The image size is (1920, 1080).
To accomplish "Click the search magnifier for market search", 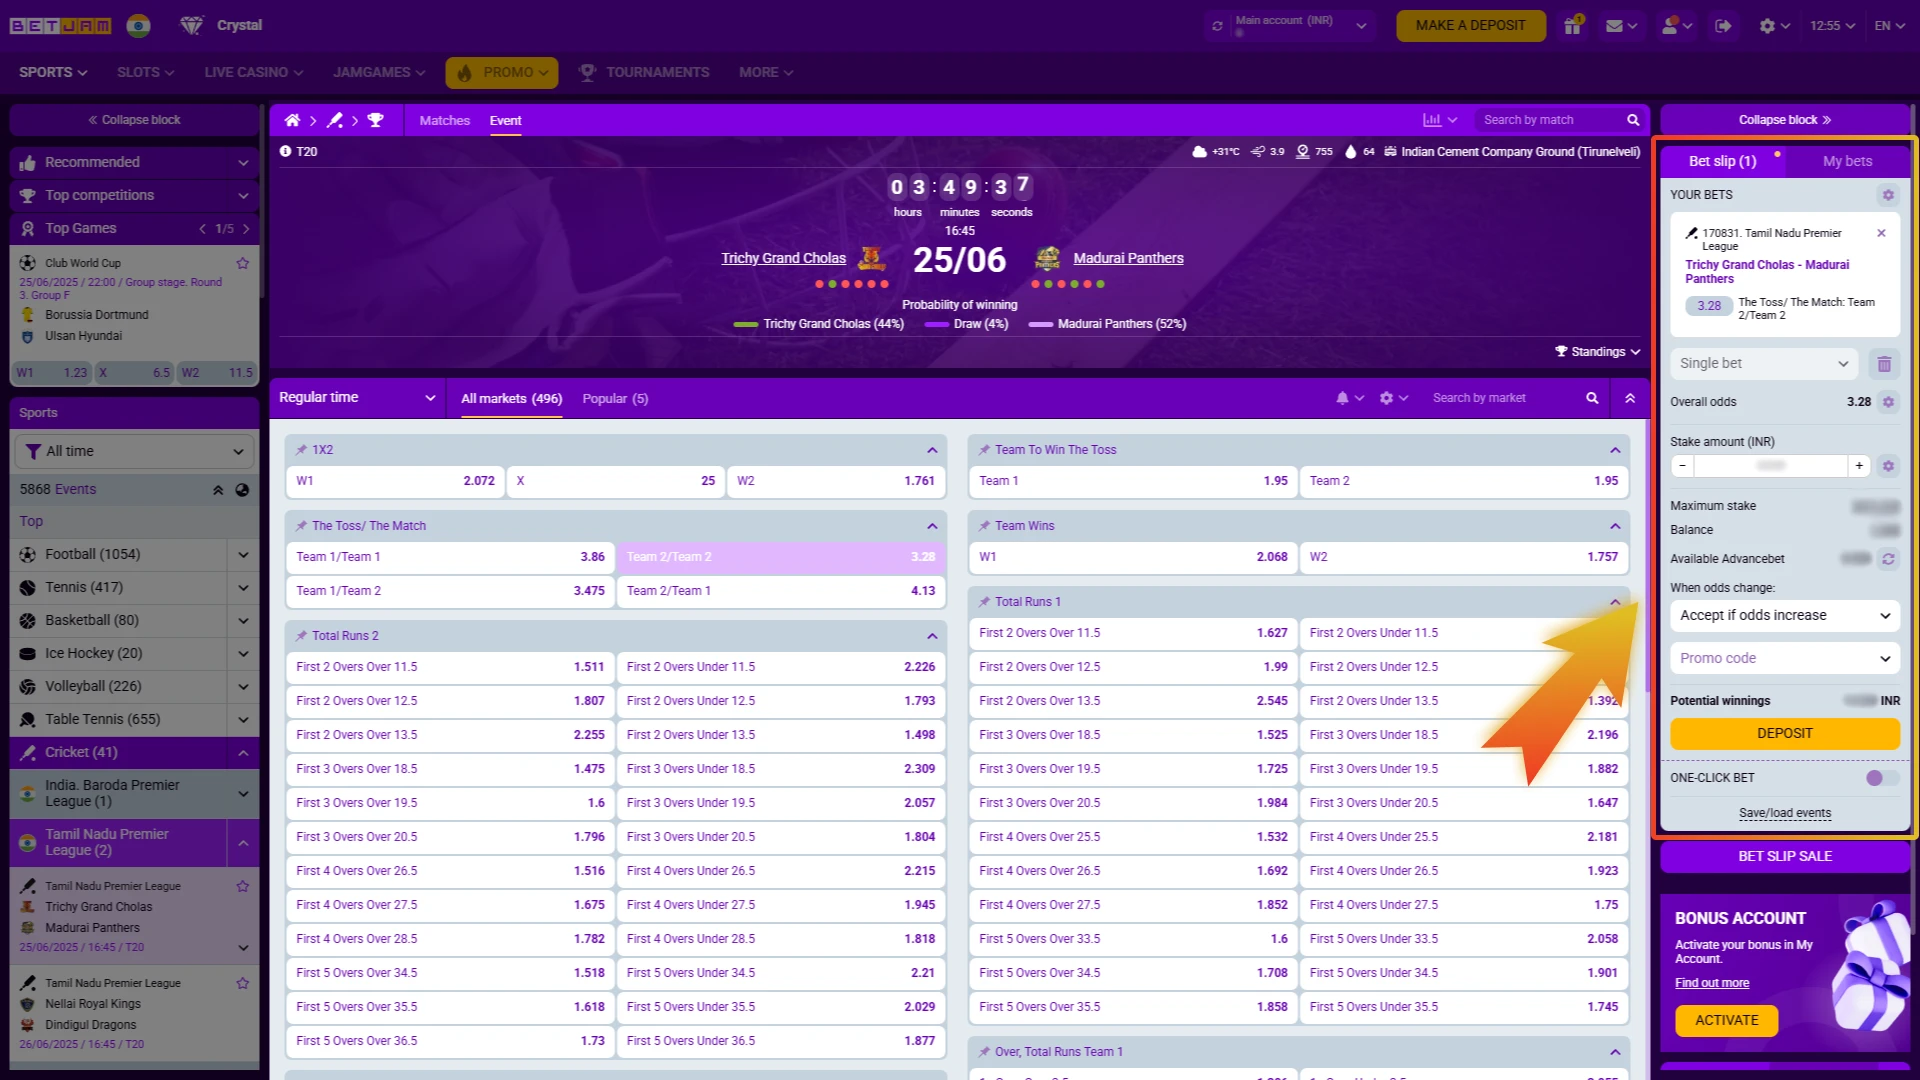I will click(1592, 397).
